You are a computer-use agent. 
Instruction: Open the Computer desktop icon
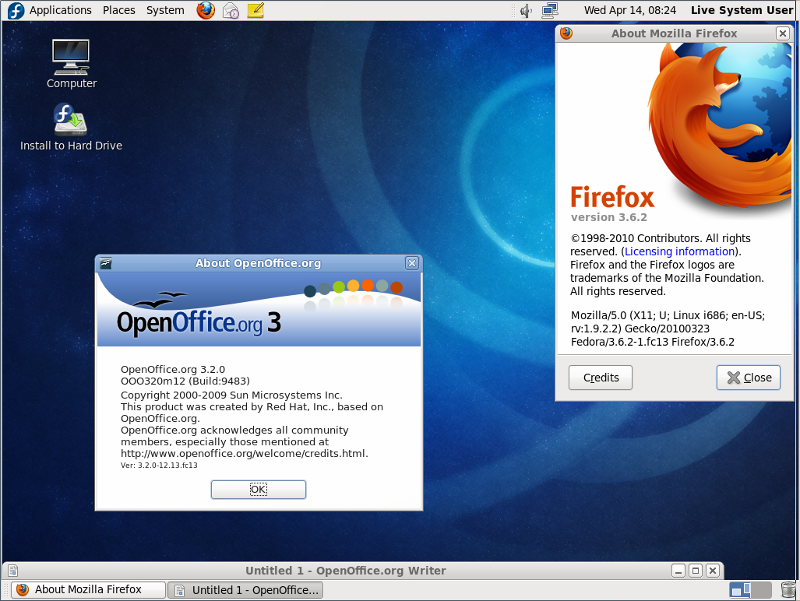click(x=71, y=64)
